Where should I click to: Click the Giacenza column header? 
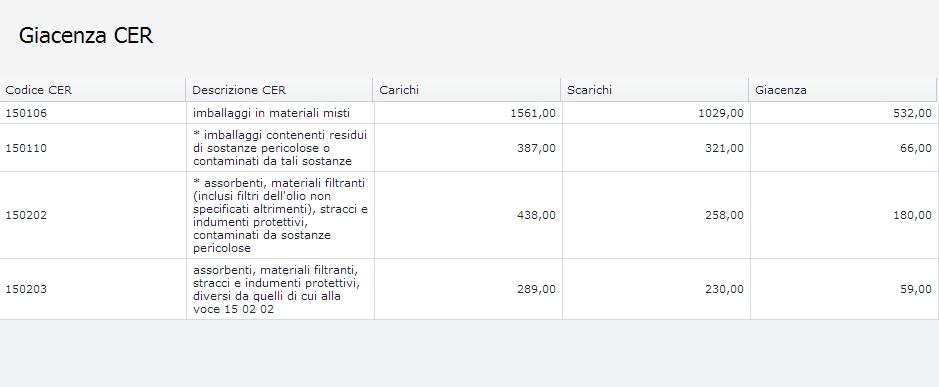tap(842, 90)
